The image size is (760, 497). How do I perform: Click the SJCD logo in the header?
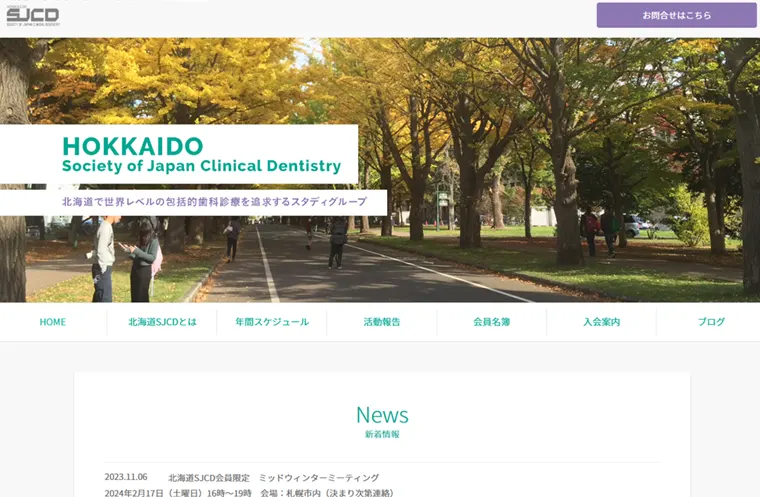(33, 15)
